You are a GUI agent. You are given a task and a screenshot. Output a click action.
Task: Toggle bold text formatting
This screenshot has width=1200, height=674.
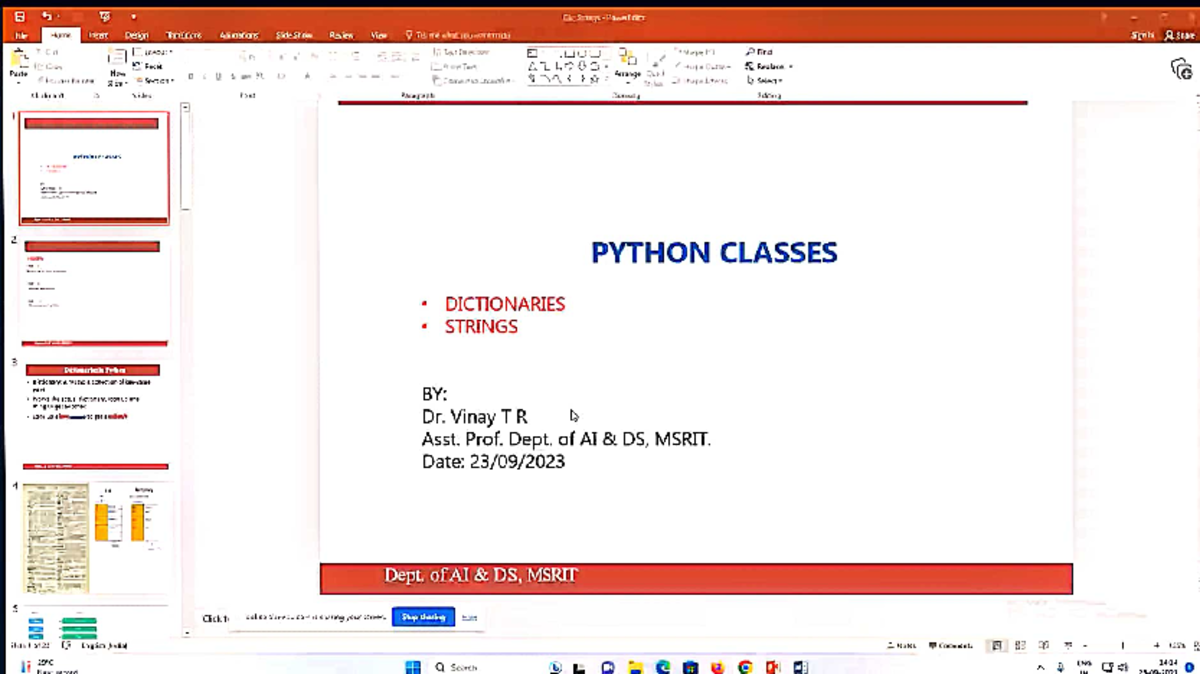(191, 75)
